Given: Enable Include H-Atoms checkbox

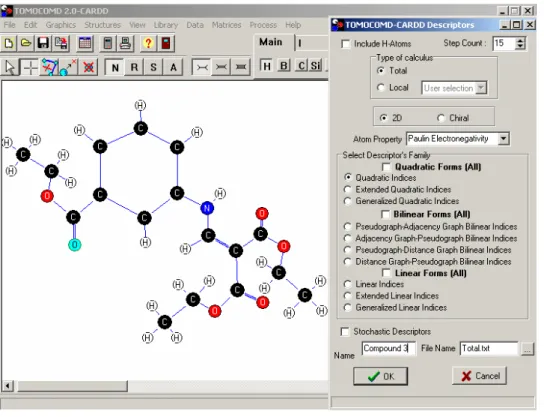Looking at the screenshot, I should pos(346,44).
